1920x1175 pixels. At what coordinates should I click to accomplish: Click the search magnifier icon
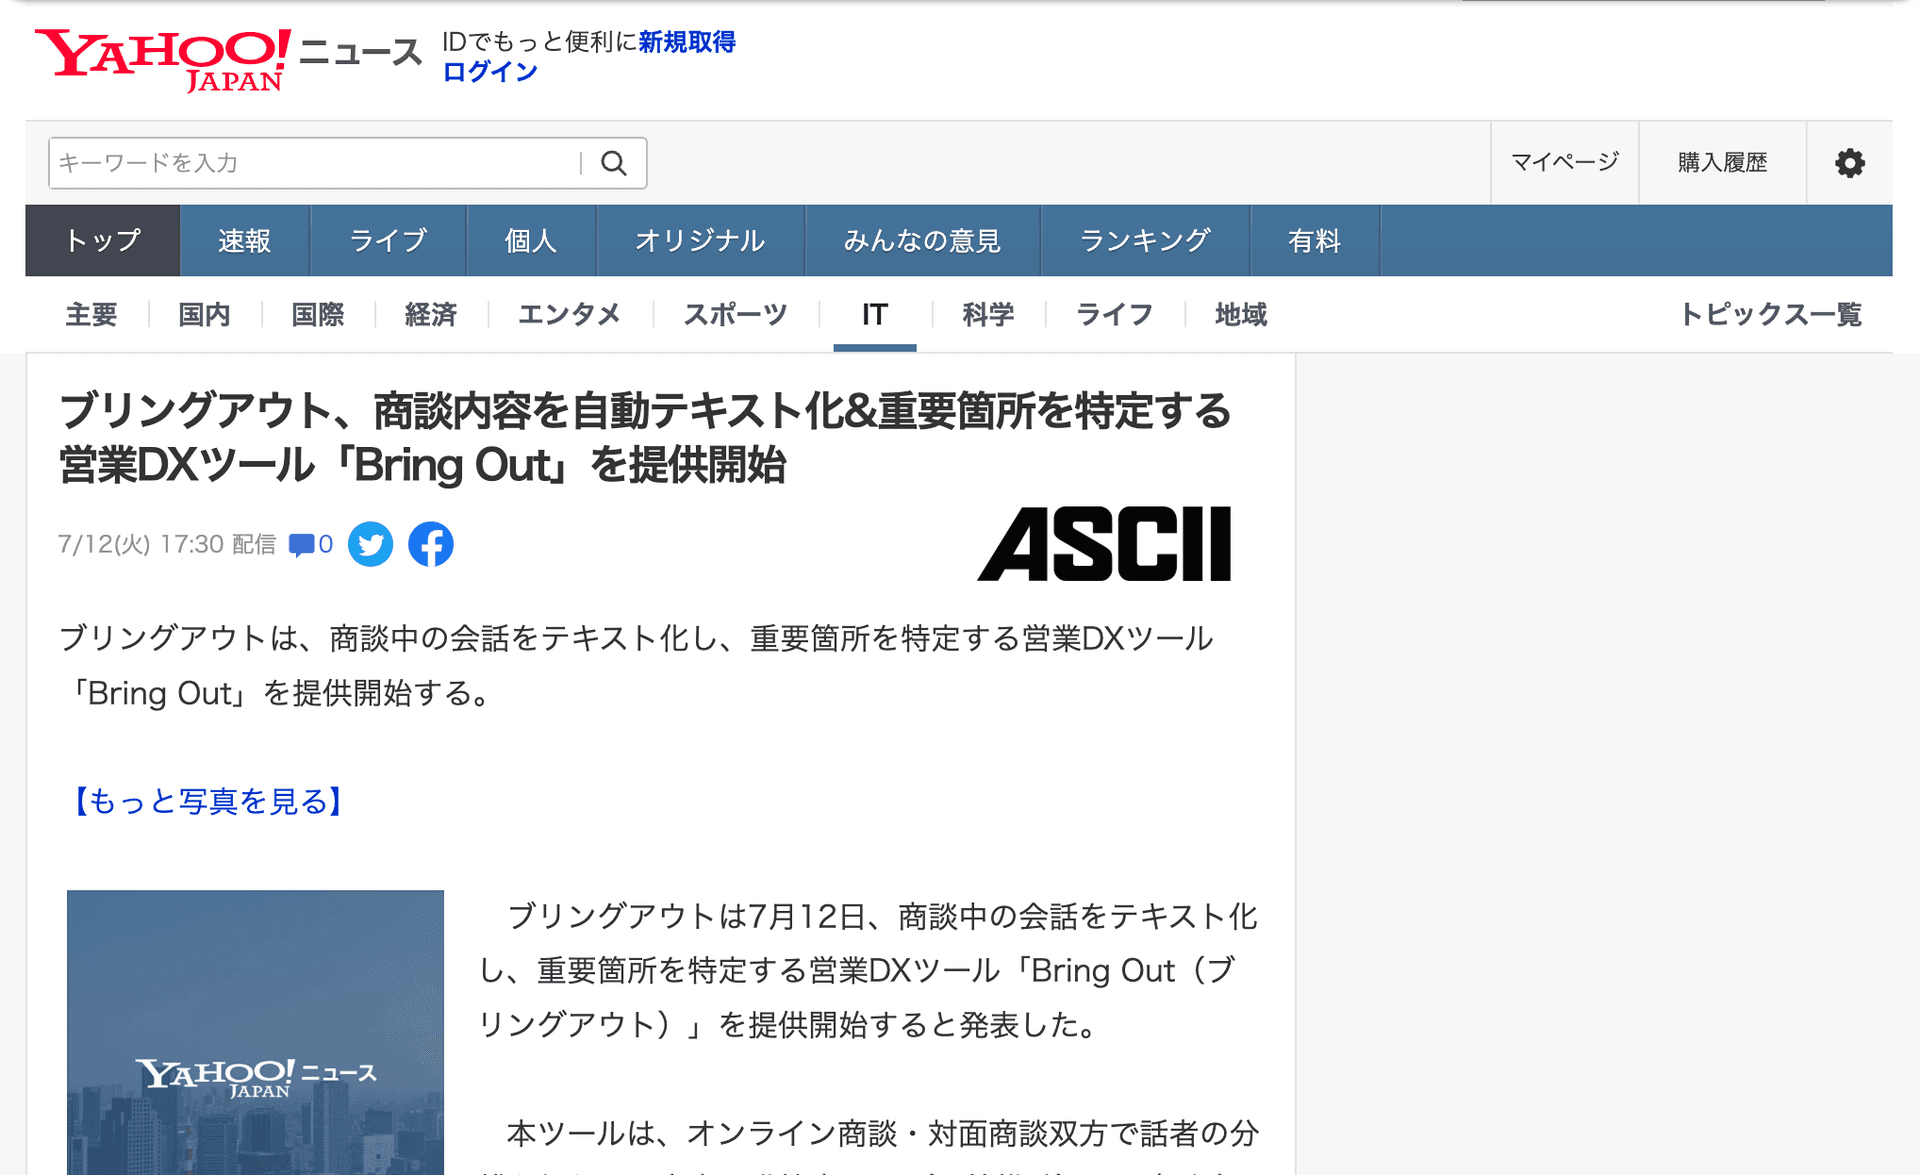click(614, 163)
